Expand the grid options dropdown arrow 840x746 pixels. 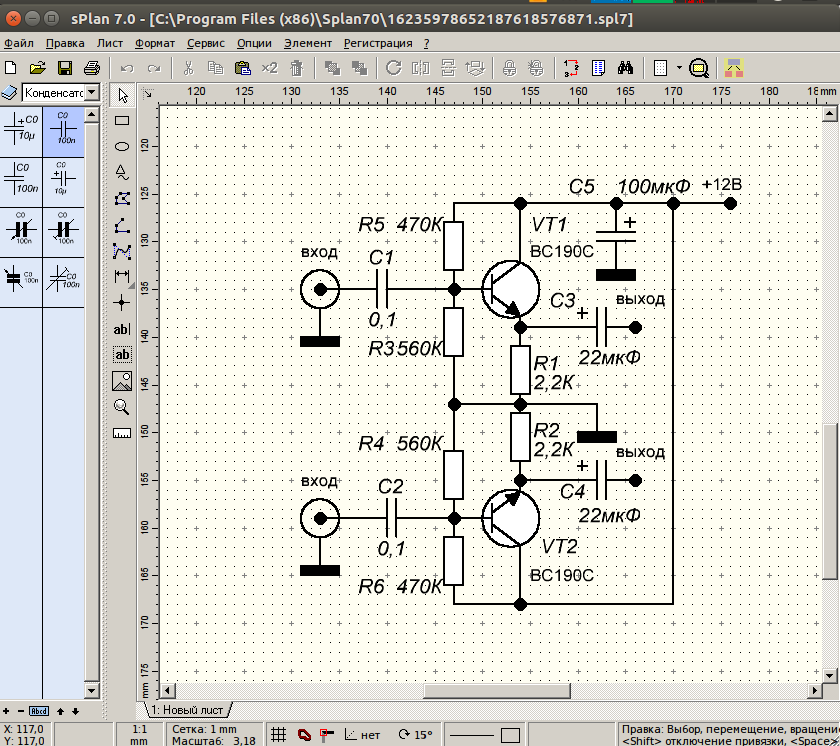point(679,68)
